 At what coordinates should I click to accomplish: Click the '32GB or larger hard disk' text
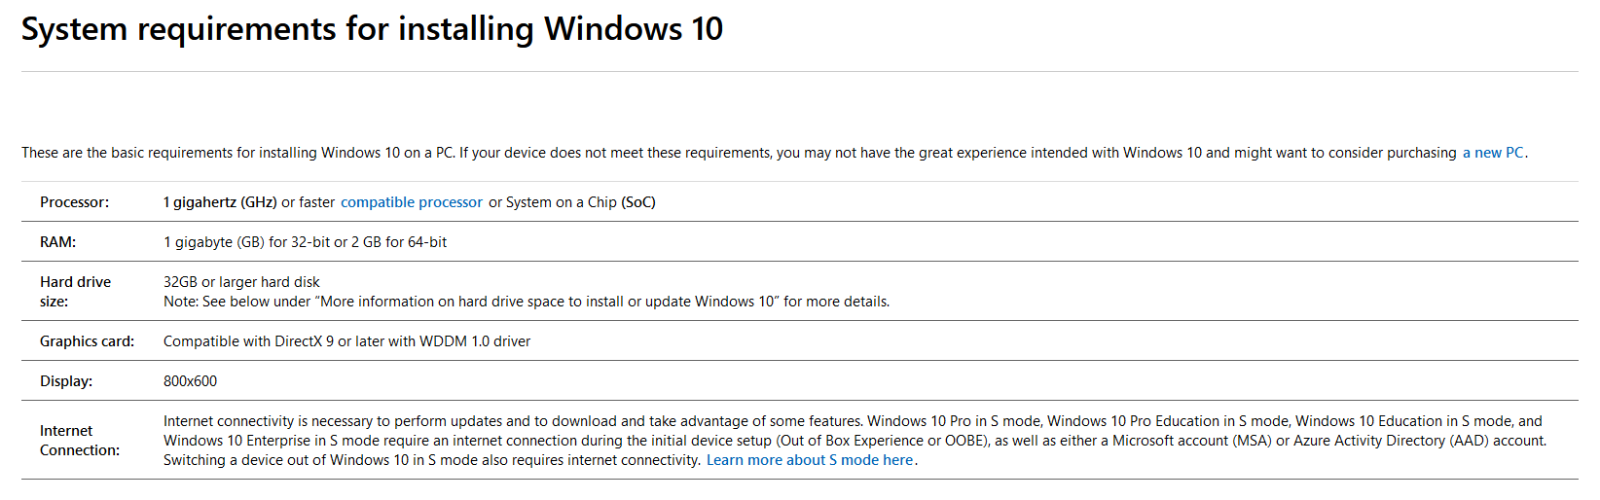pyautogui.click(x=242, y=282)
